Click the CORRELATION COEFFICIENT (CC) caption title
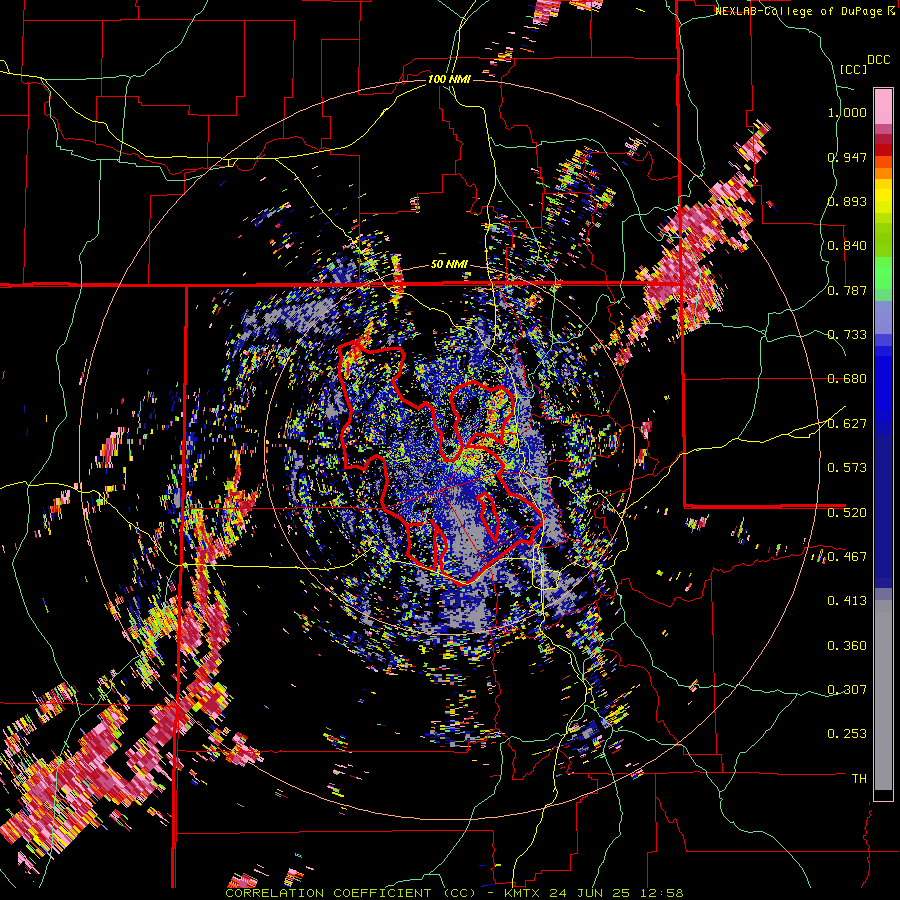900x900 pixels. coord(351,893)
